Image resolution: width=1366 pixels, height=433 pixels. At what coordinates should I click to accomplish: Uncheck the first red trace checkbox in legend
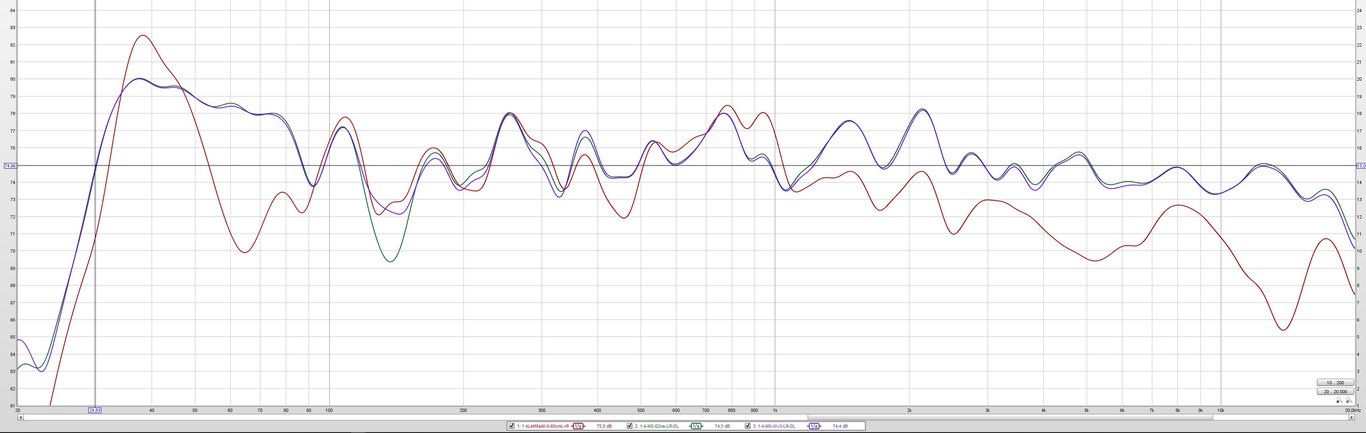[512, 426]
